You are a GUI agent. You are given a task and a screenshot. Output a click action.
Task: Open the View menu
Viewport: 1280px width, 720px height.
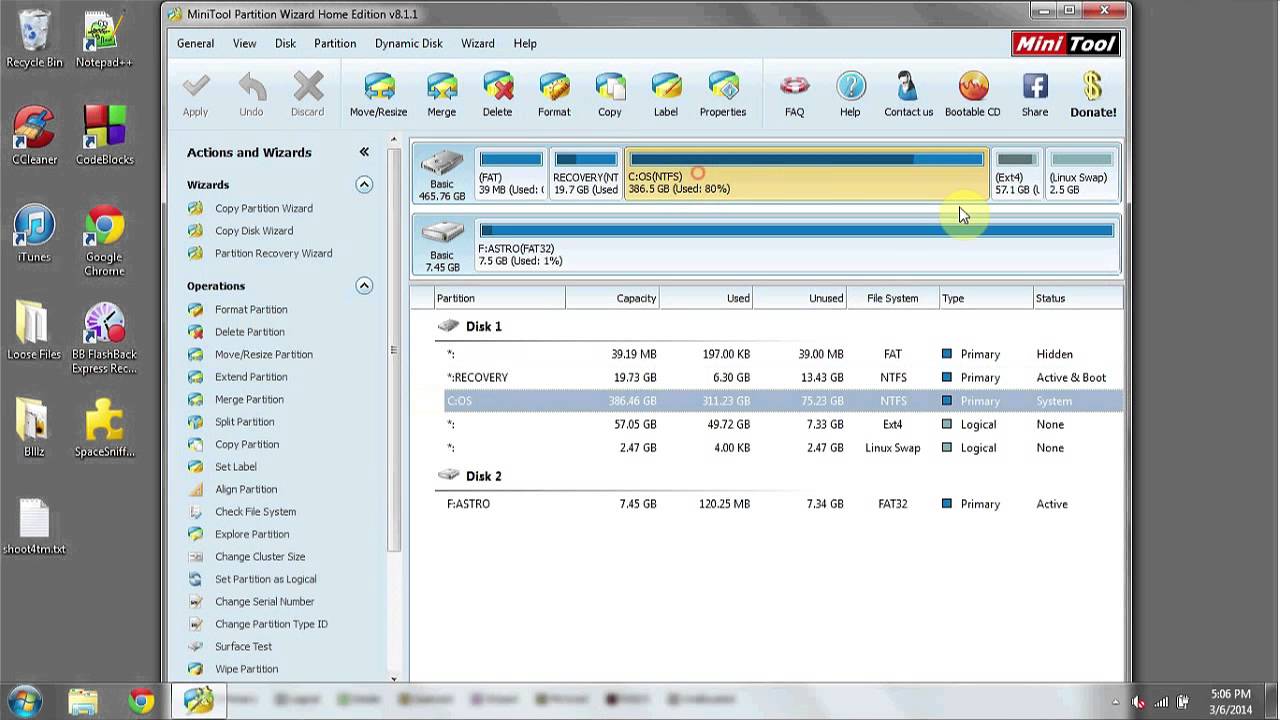[x=244, y=44]
